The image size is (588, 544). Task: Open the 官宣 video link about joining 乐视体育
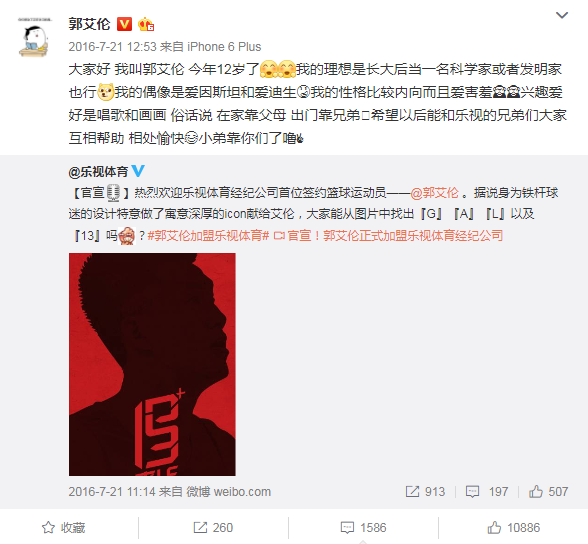[388, 236]
